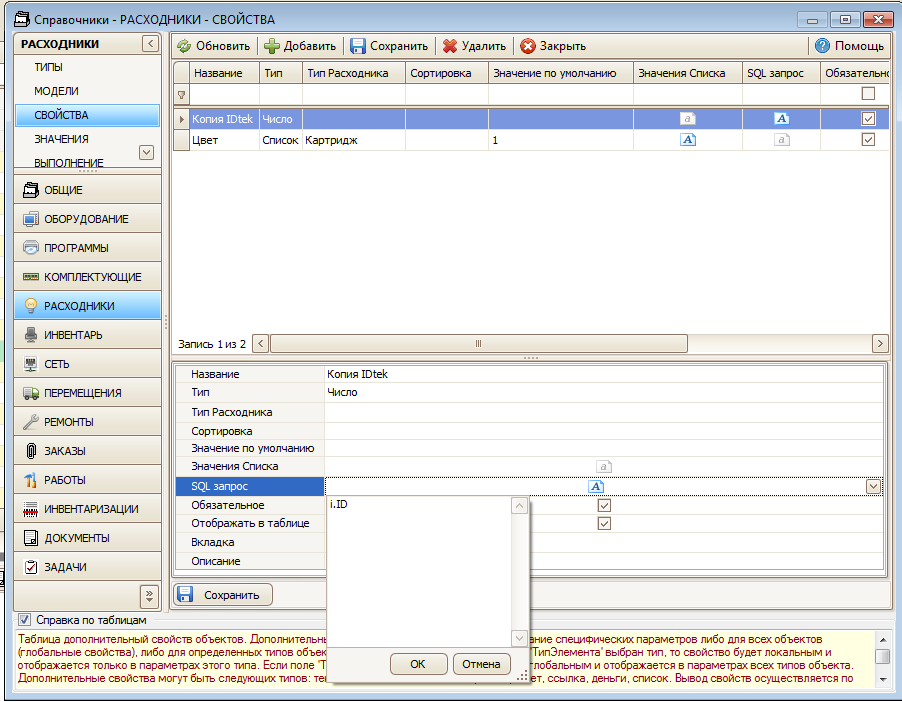Click the floppy disk Сохранить toolbar icon
902x702 pixels.
(x=358, y=46)
